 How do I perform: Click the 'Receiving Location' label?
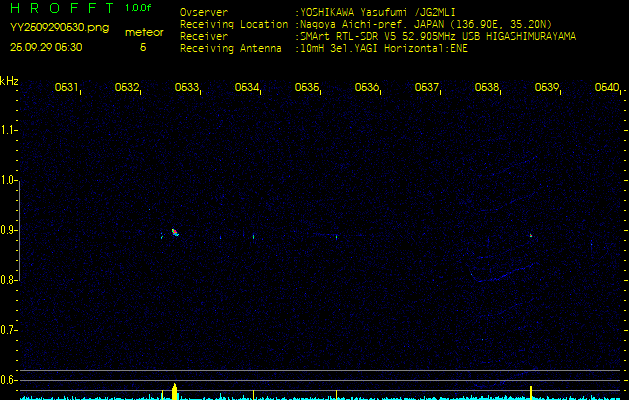[234, 24]
